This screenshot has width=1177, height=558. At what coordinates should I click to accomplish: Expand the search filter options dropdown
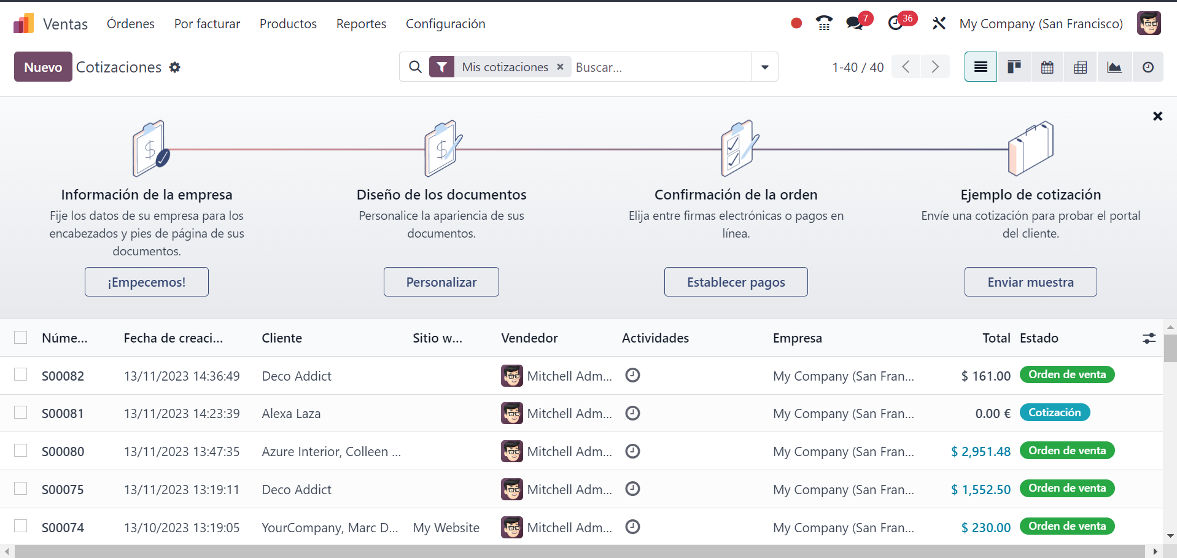(x=765, y=67)
